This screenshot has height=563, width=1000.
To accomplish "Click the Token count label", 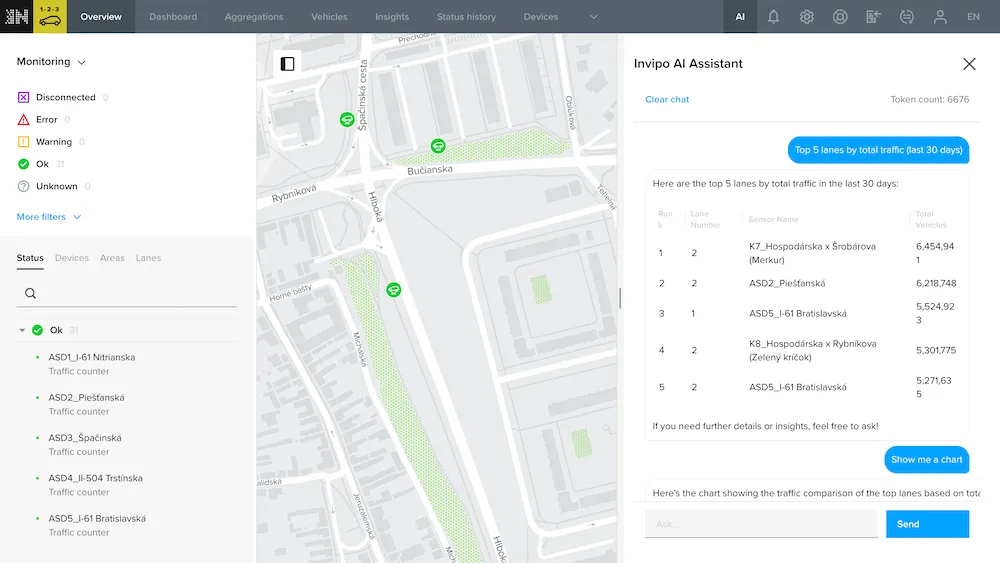I will [x=929, y=99].
